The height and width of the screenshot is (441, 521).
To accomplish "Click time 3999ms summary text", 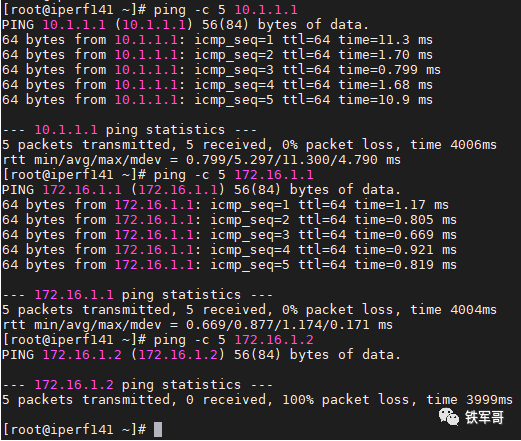I will click(x=469, y=399).
